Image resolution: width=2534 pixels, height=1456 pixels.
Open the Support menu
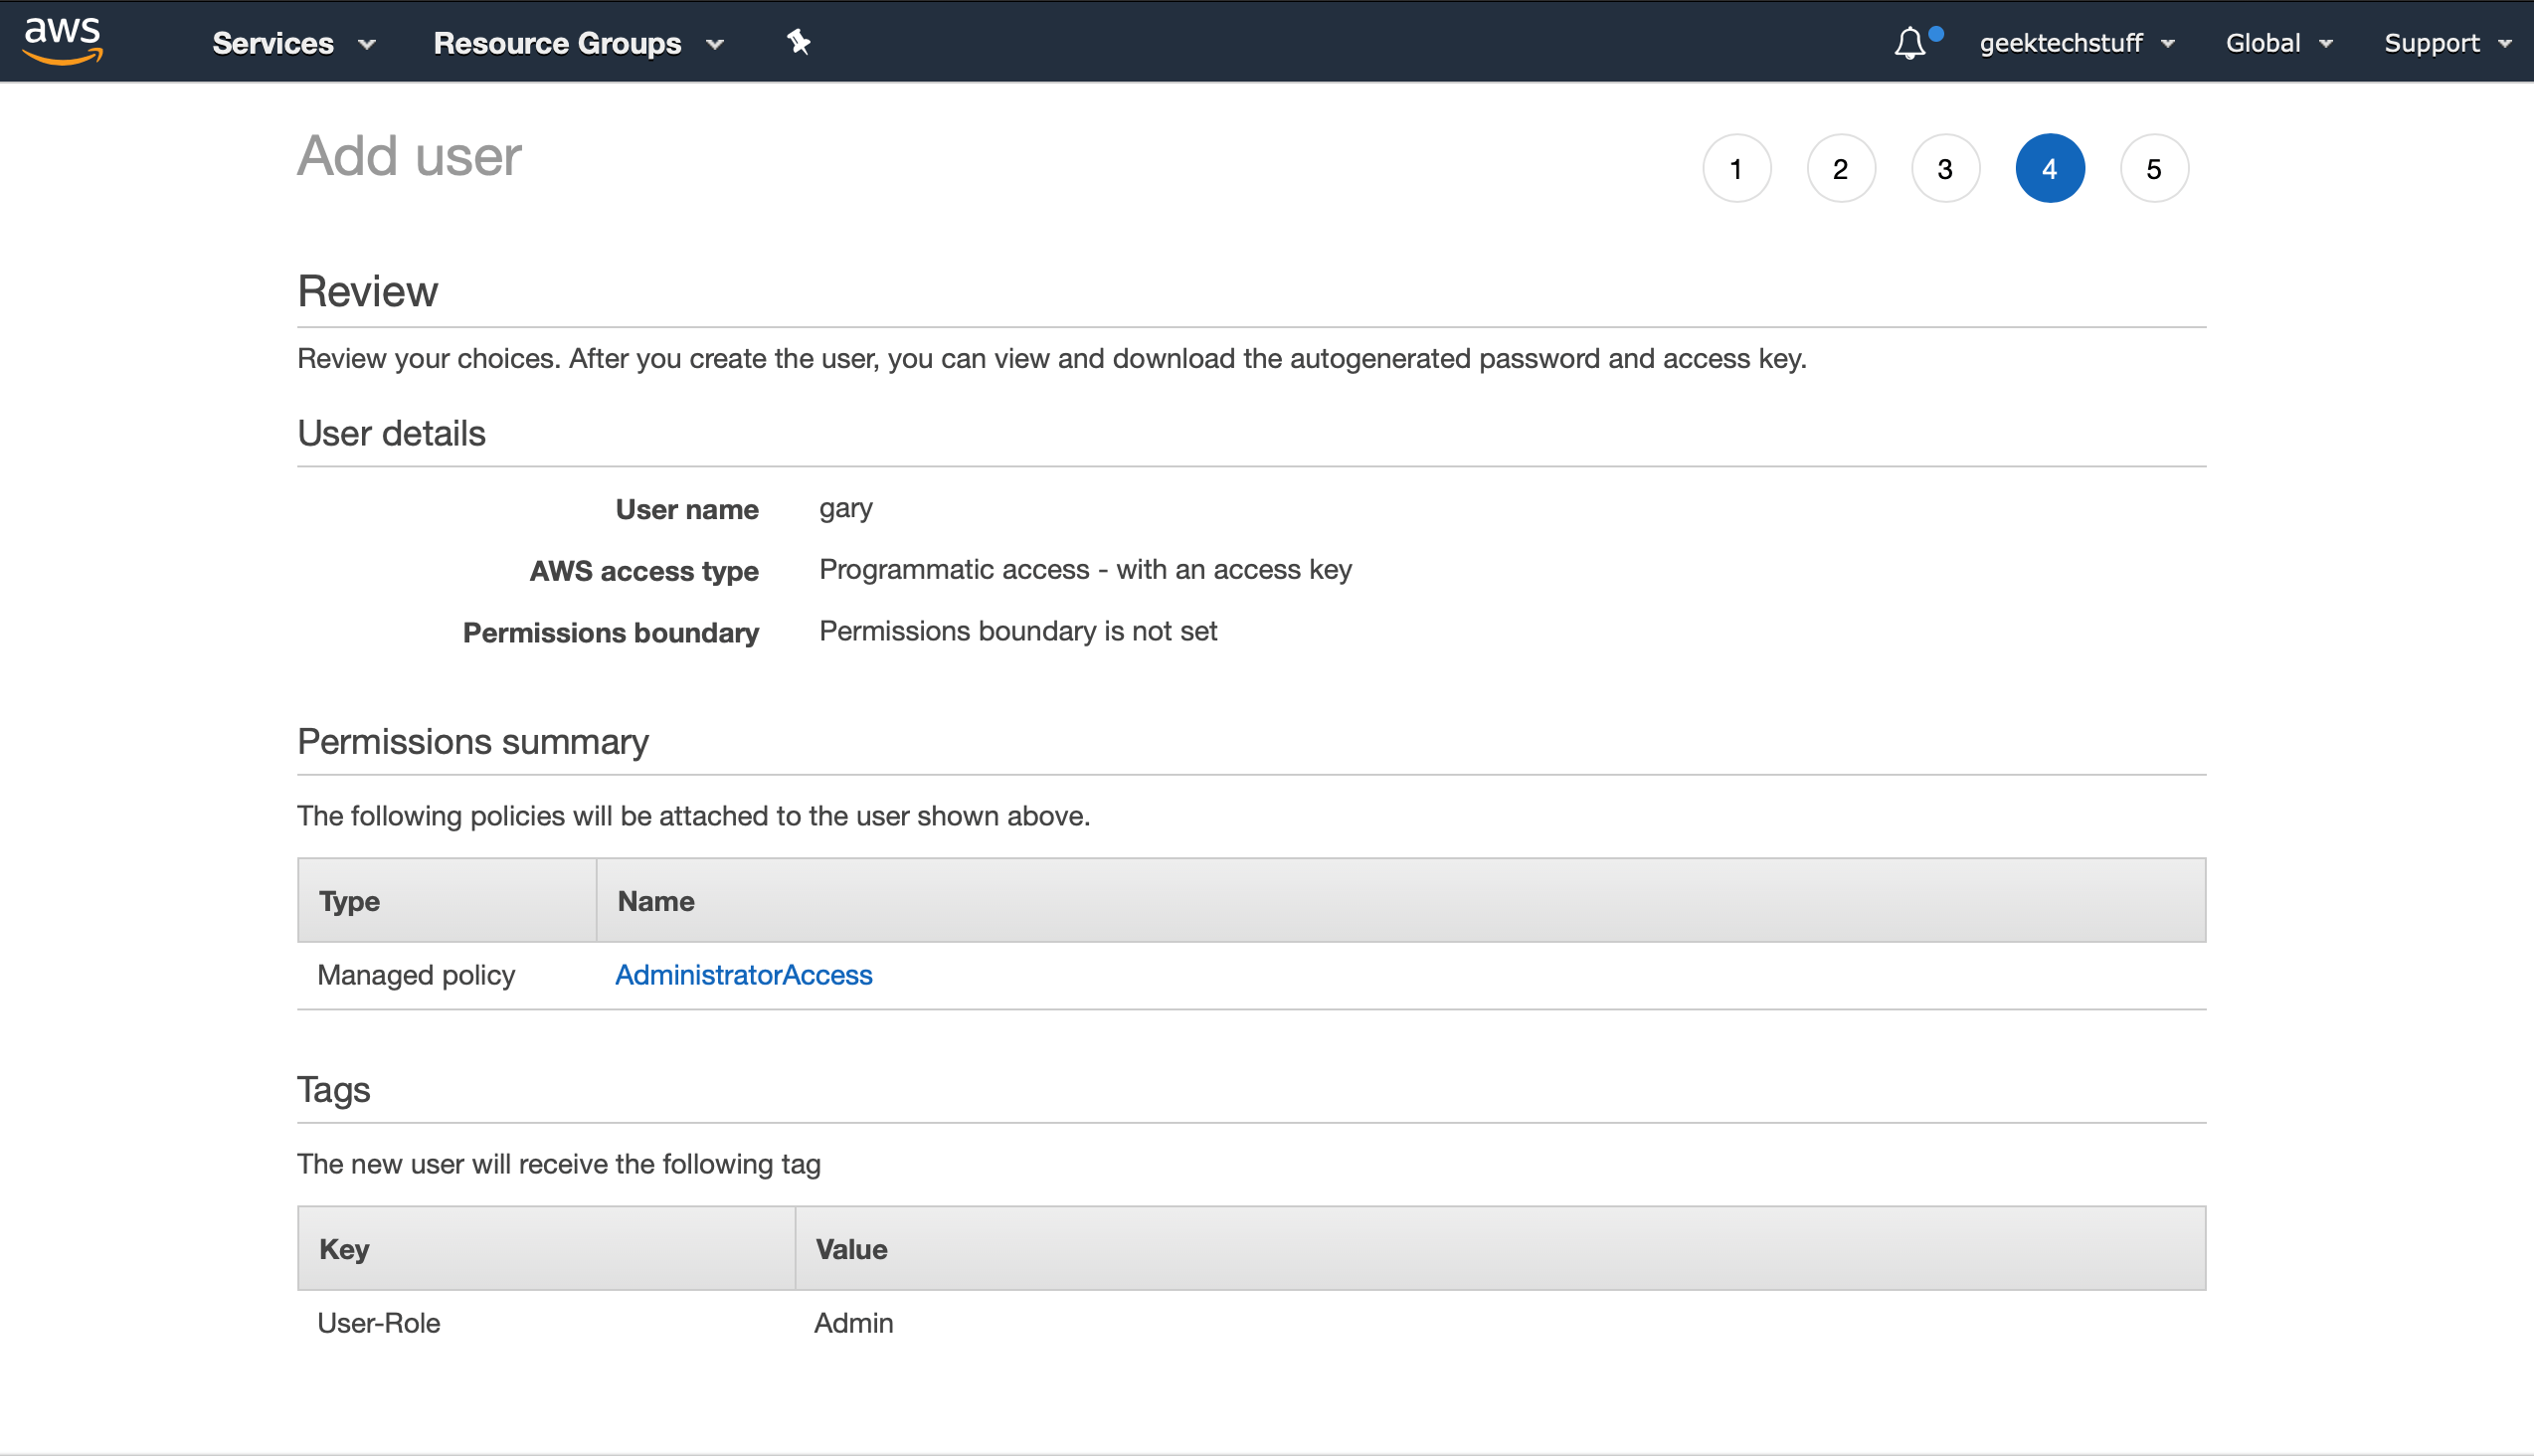tap(2447, 43)
